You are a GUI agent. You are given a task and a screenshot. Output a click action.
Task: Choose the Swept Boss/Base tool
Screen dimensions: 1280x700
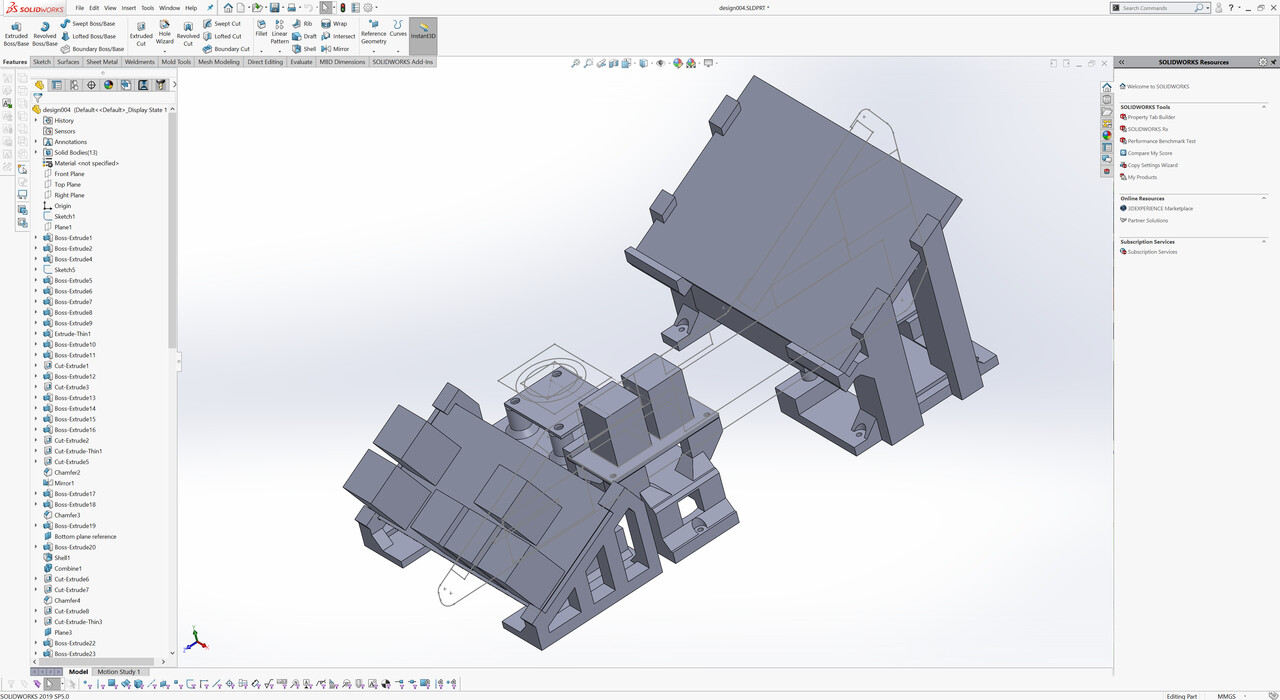coord(87,23)
